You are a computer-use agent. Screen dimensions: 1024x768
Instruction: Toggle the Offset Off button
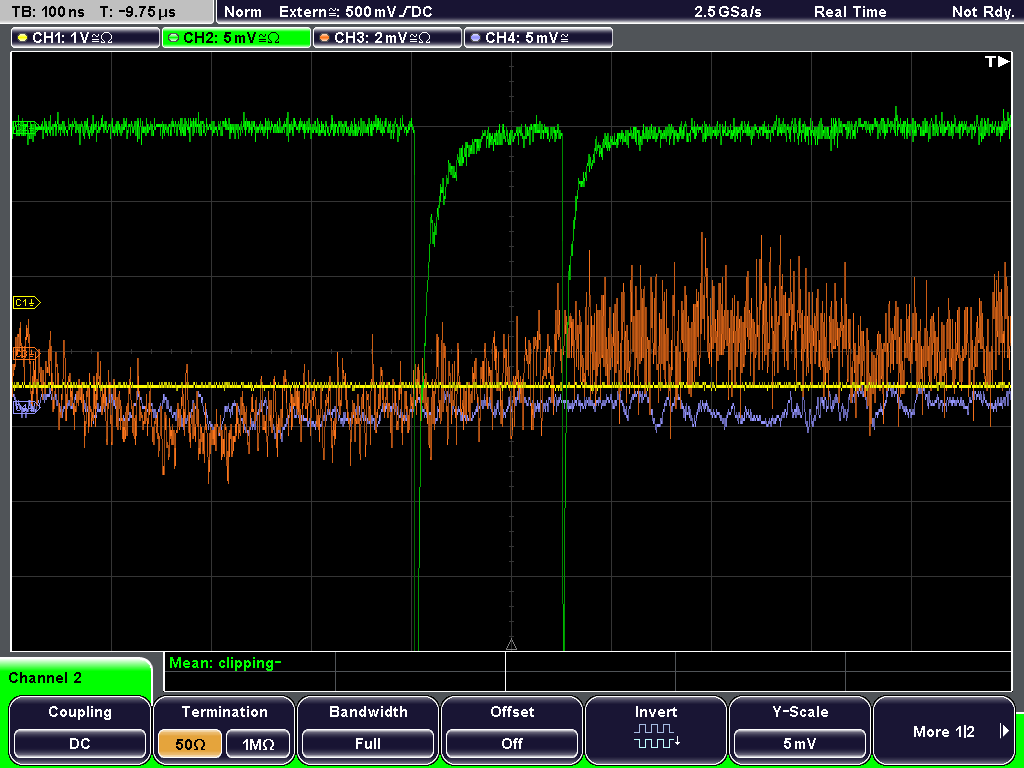(x=512, y=744)
